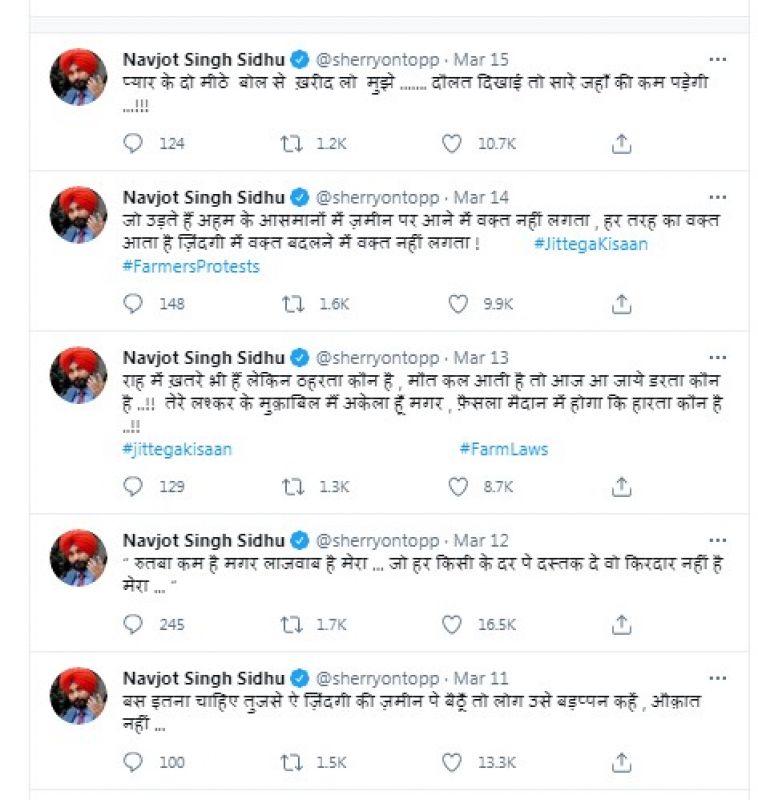Click the reply icon on the Mar 11 tweet
This screenshot has width=758, height=800.
133,762
